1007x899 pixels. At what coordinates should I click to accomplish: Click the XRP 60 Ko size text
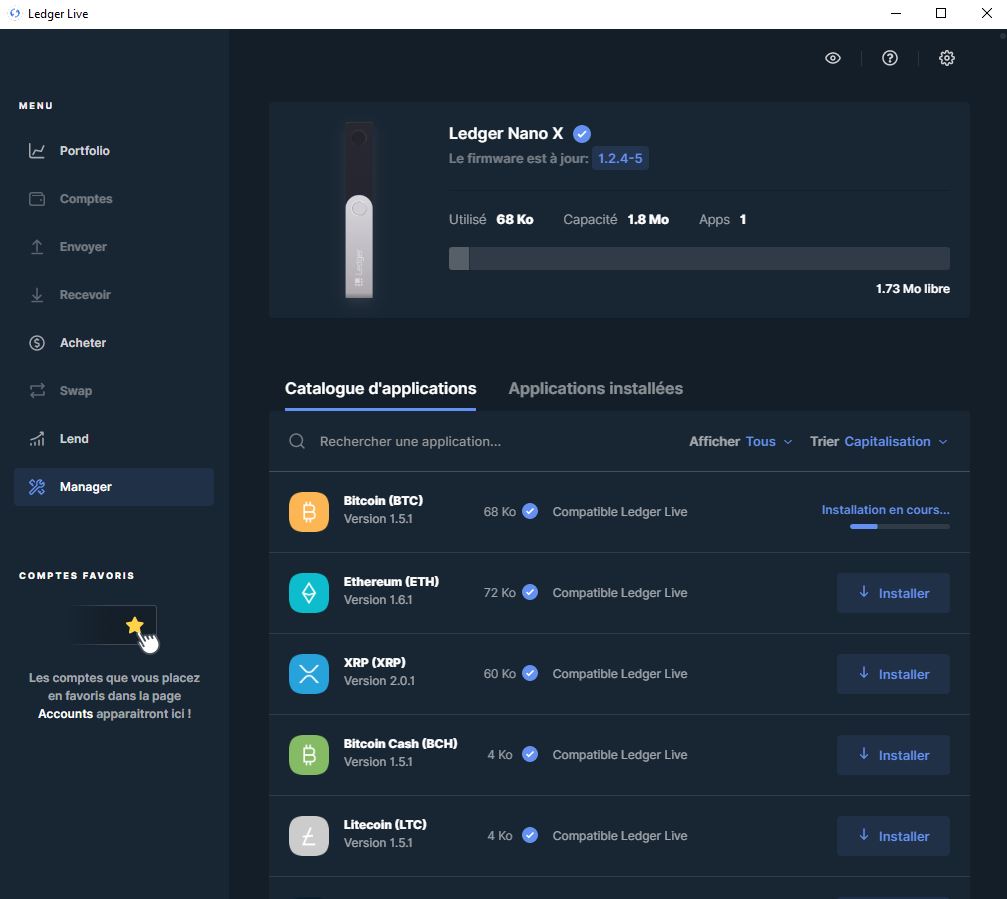pyautogui.click(x=500, y=674)
